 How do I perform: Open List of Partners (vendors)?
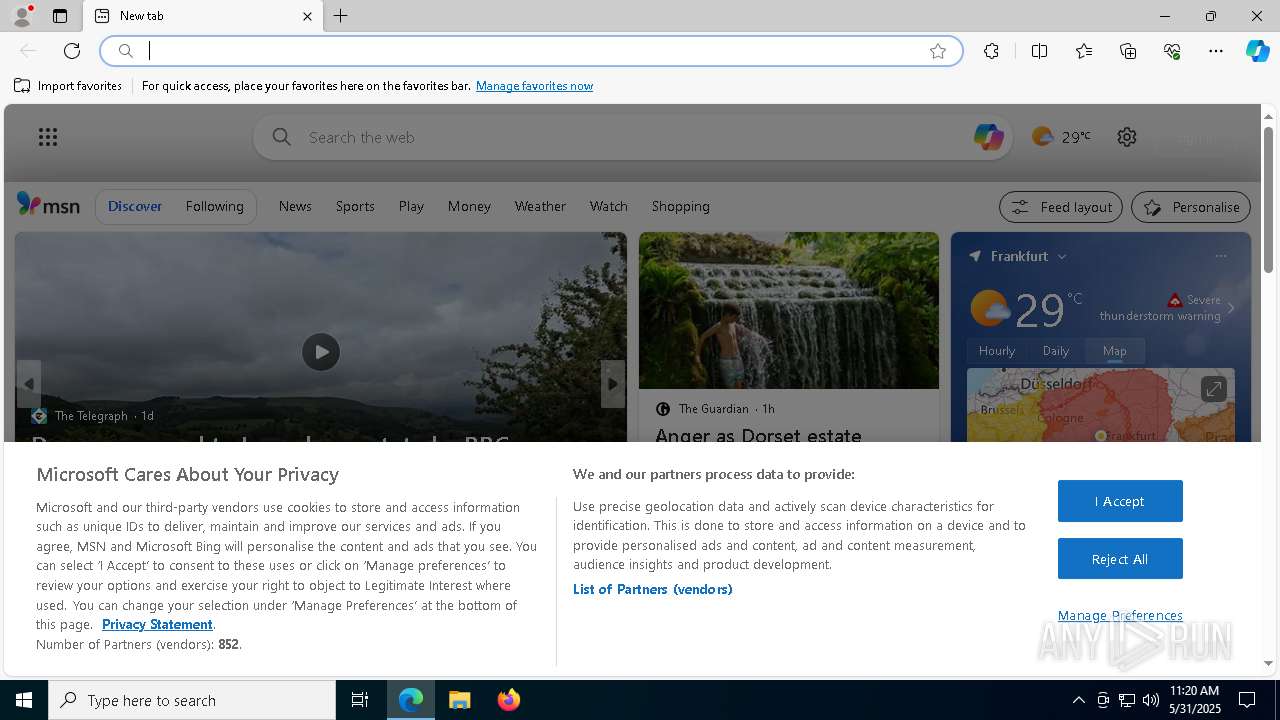point(652,589)
